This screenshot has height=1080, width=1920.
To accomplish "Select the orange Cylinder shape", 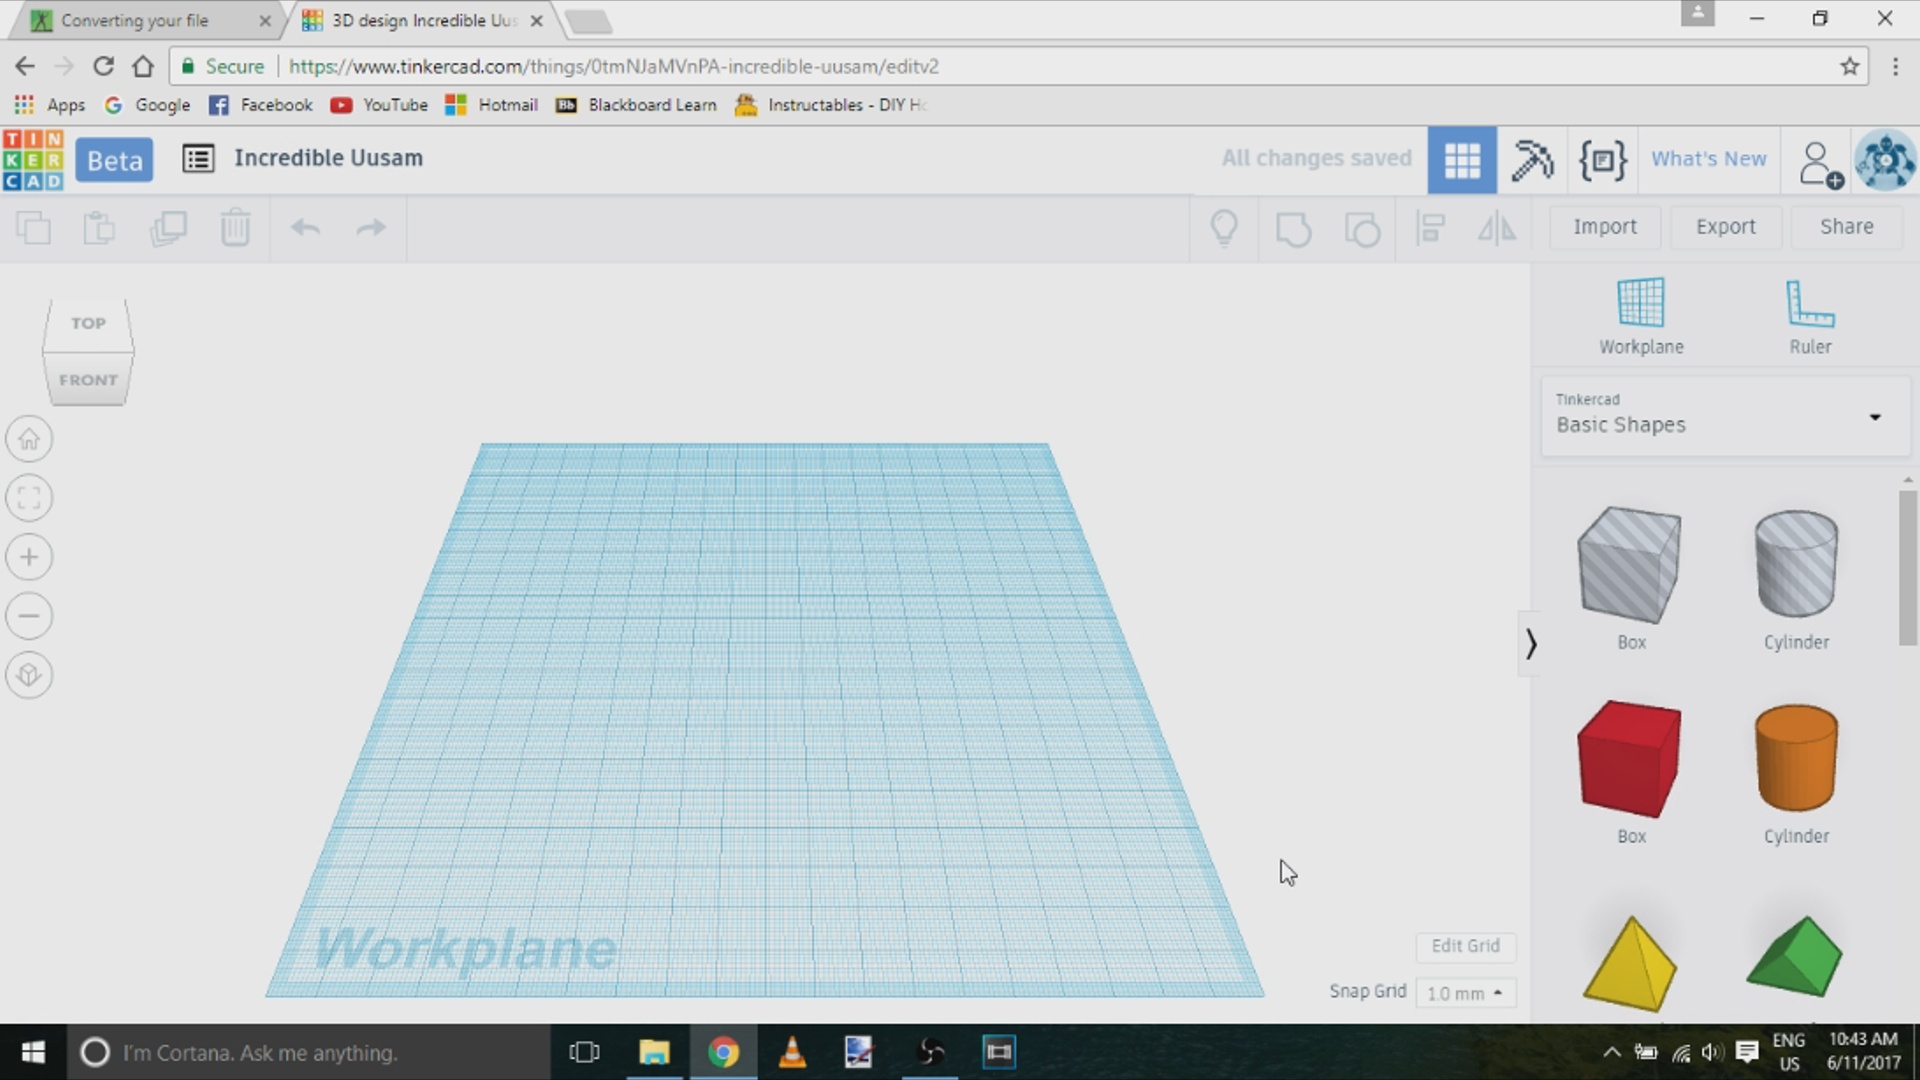I will (x=1796, y=758).
